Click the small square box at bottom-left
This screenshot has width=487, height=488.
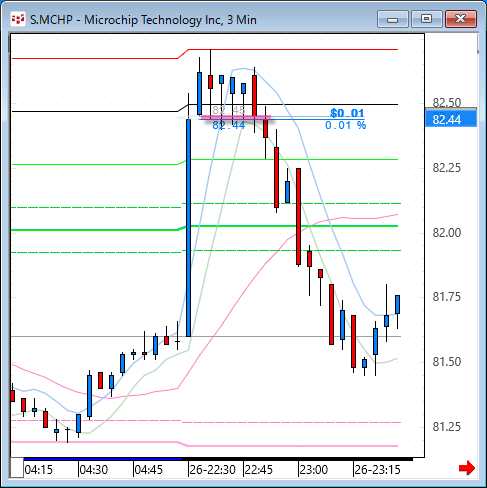[17, 468]
